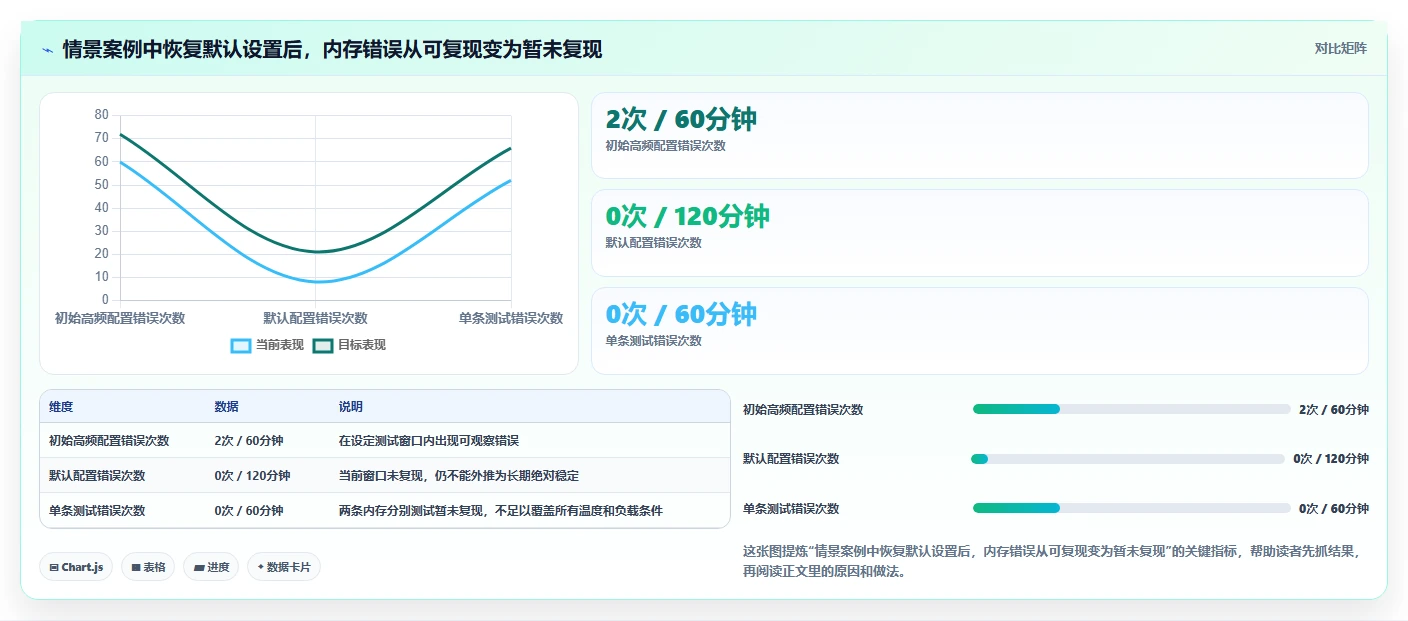Click the 对比矩阵 label in header

[x=1340, y=48]
